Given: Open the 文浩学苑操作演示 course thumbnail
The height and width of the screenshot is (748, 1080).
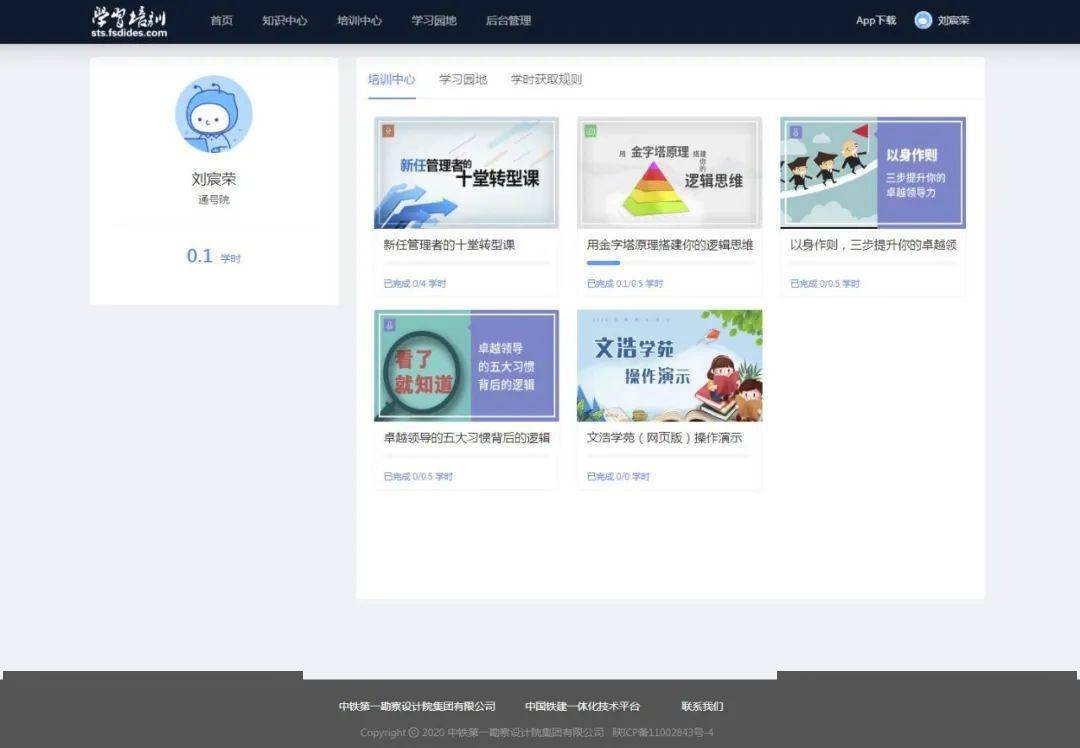Looking at the screenshot, I should click(x=669, y=365).
